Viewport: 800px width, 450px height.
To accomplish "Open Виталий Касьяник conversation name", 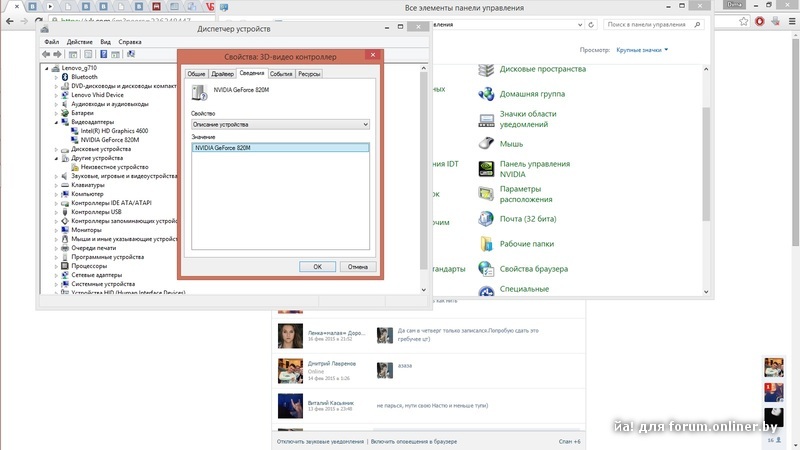I will [331, 403].
